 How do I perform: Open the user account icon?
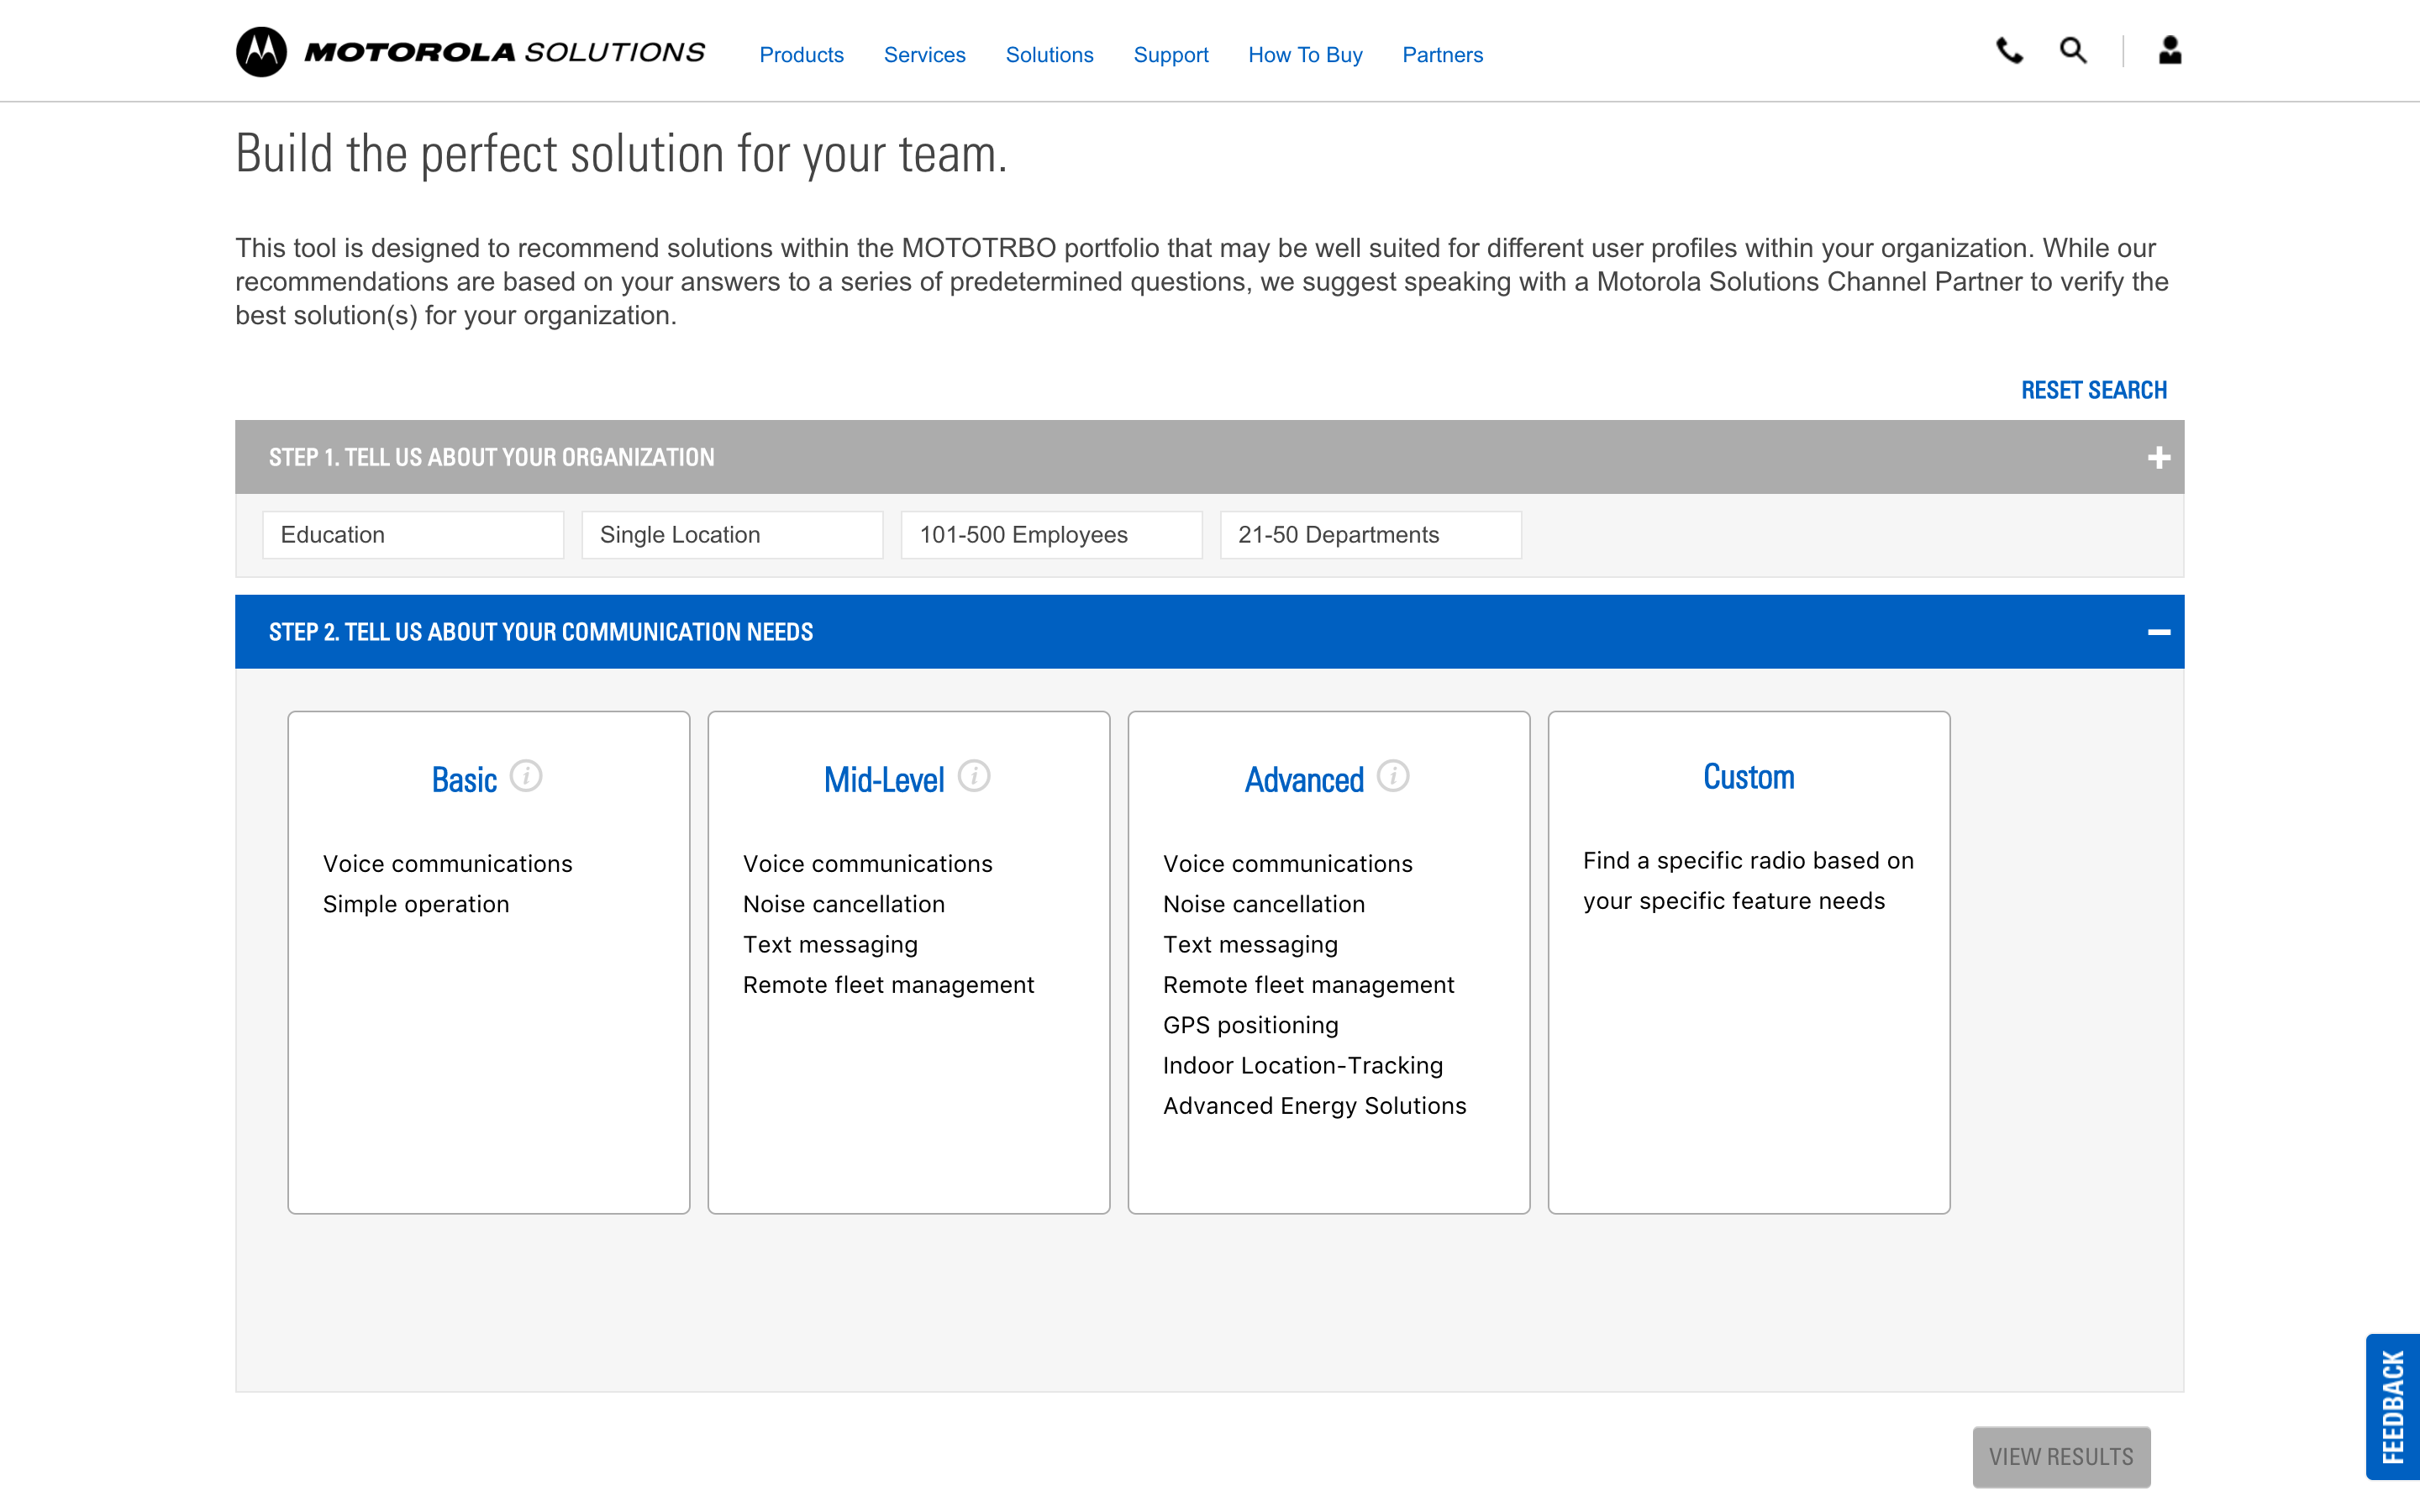[2169, 50]
